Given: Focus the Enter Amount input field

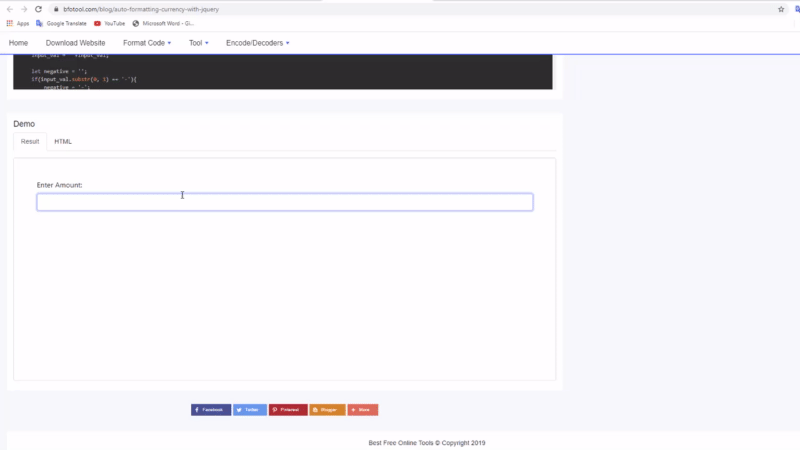Looking at the screenshot, I should 285,202.
